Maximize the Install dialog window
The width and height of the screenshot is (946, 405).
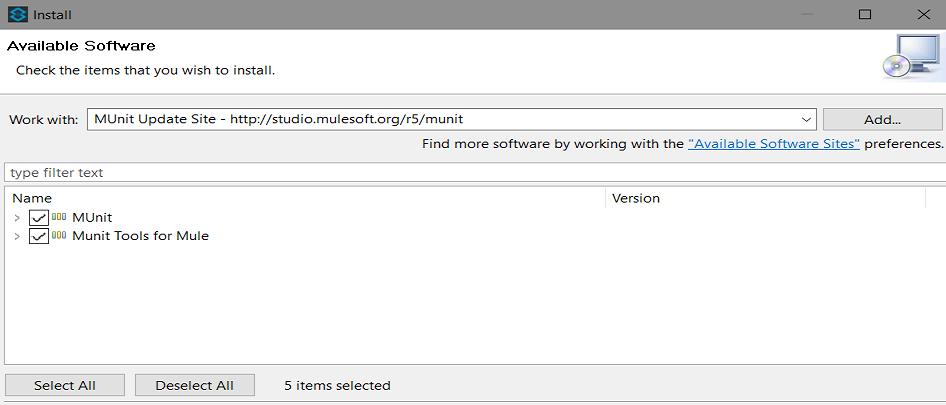pos(865,15)
